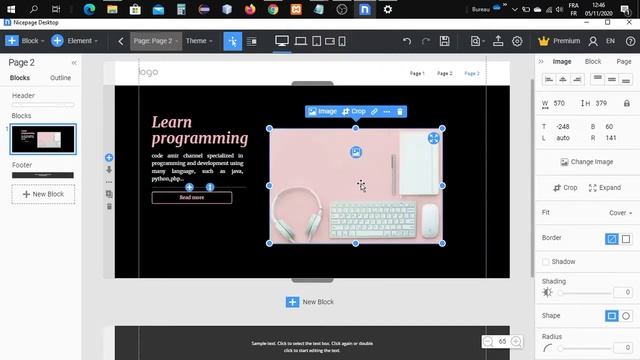Select the no-border option

point(611,239)
